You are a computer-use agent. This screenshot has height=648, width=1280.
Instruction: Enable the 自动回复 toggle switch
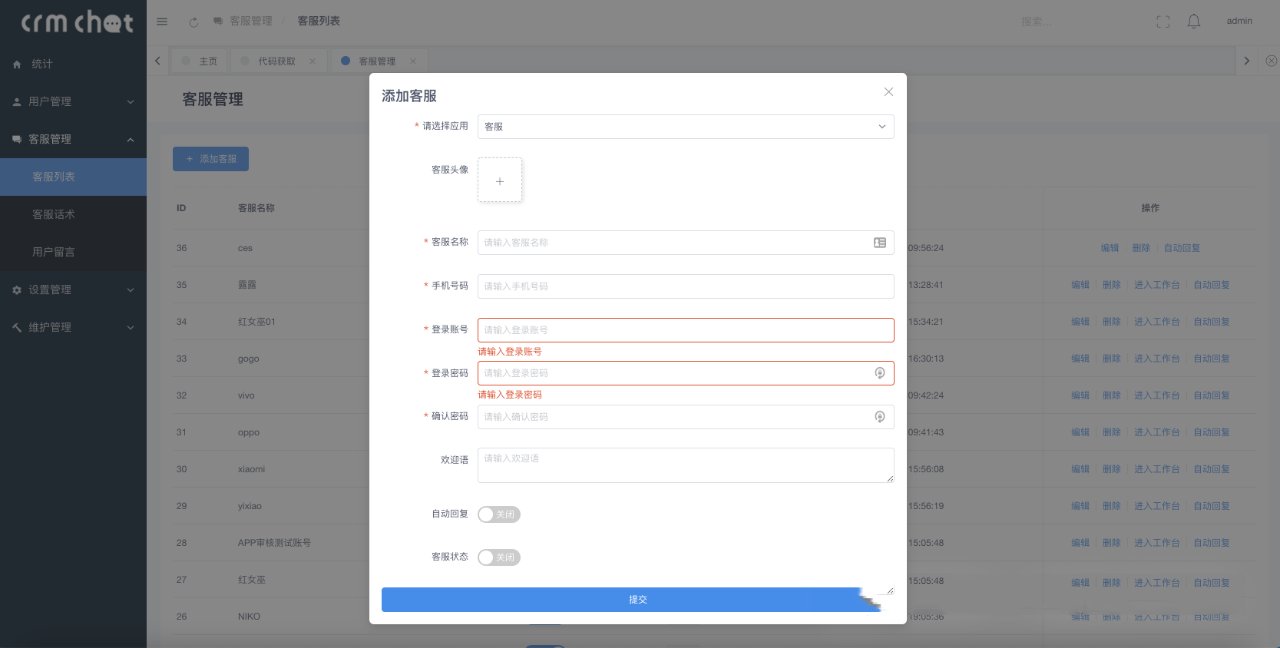[499, 514]
